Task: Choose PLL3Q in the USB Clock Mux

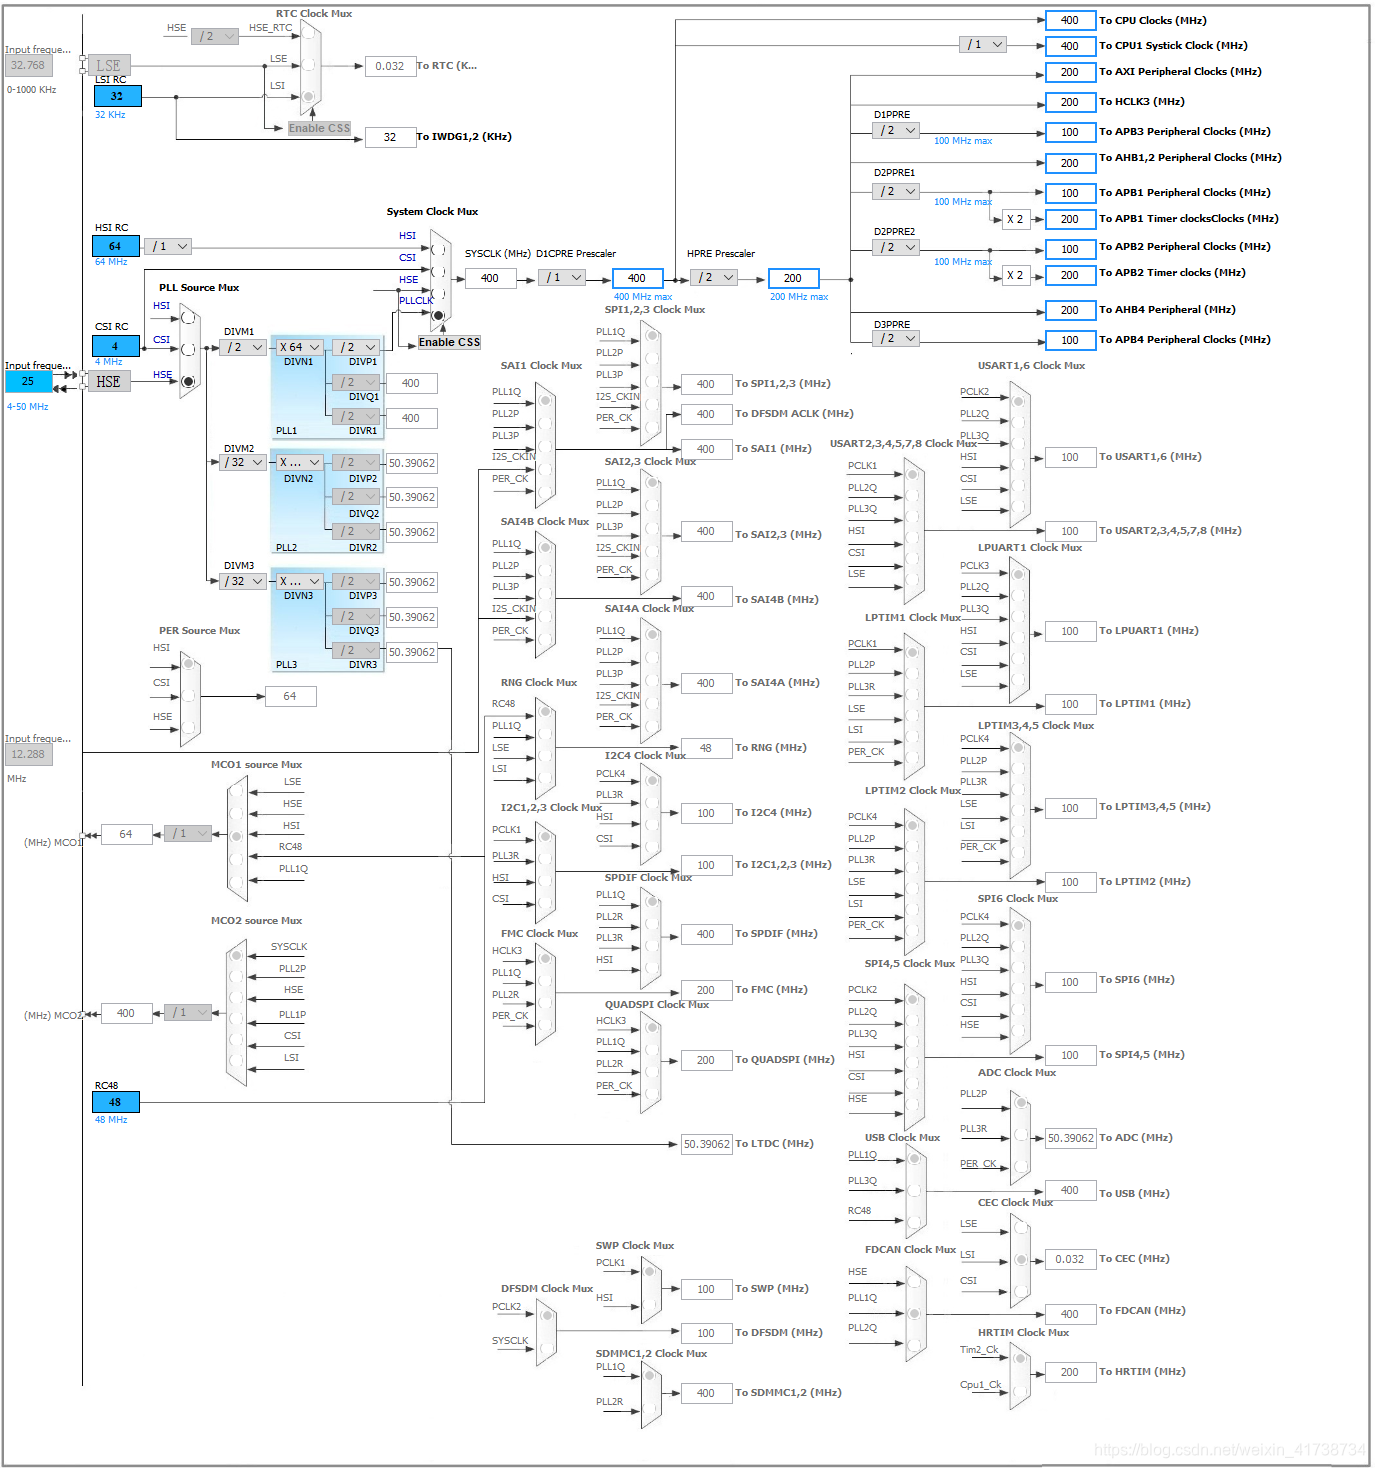Action: pyautogui.click(x=915, y=1191)
